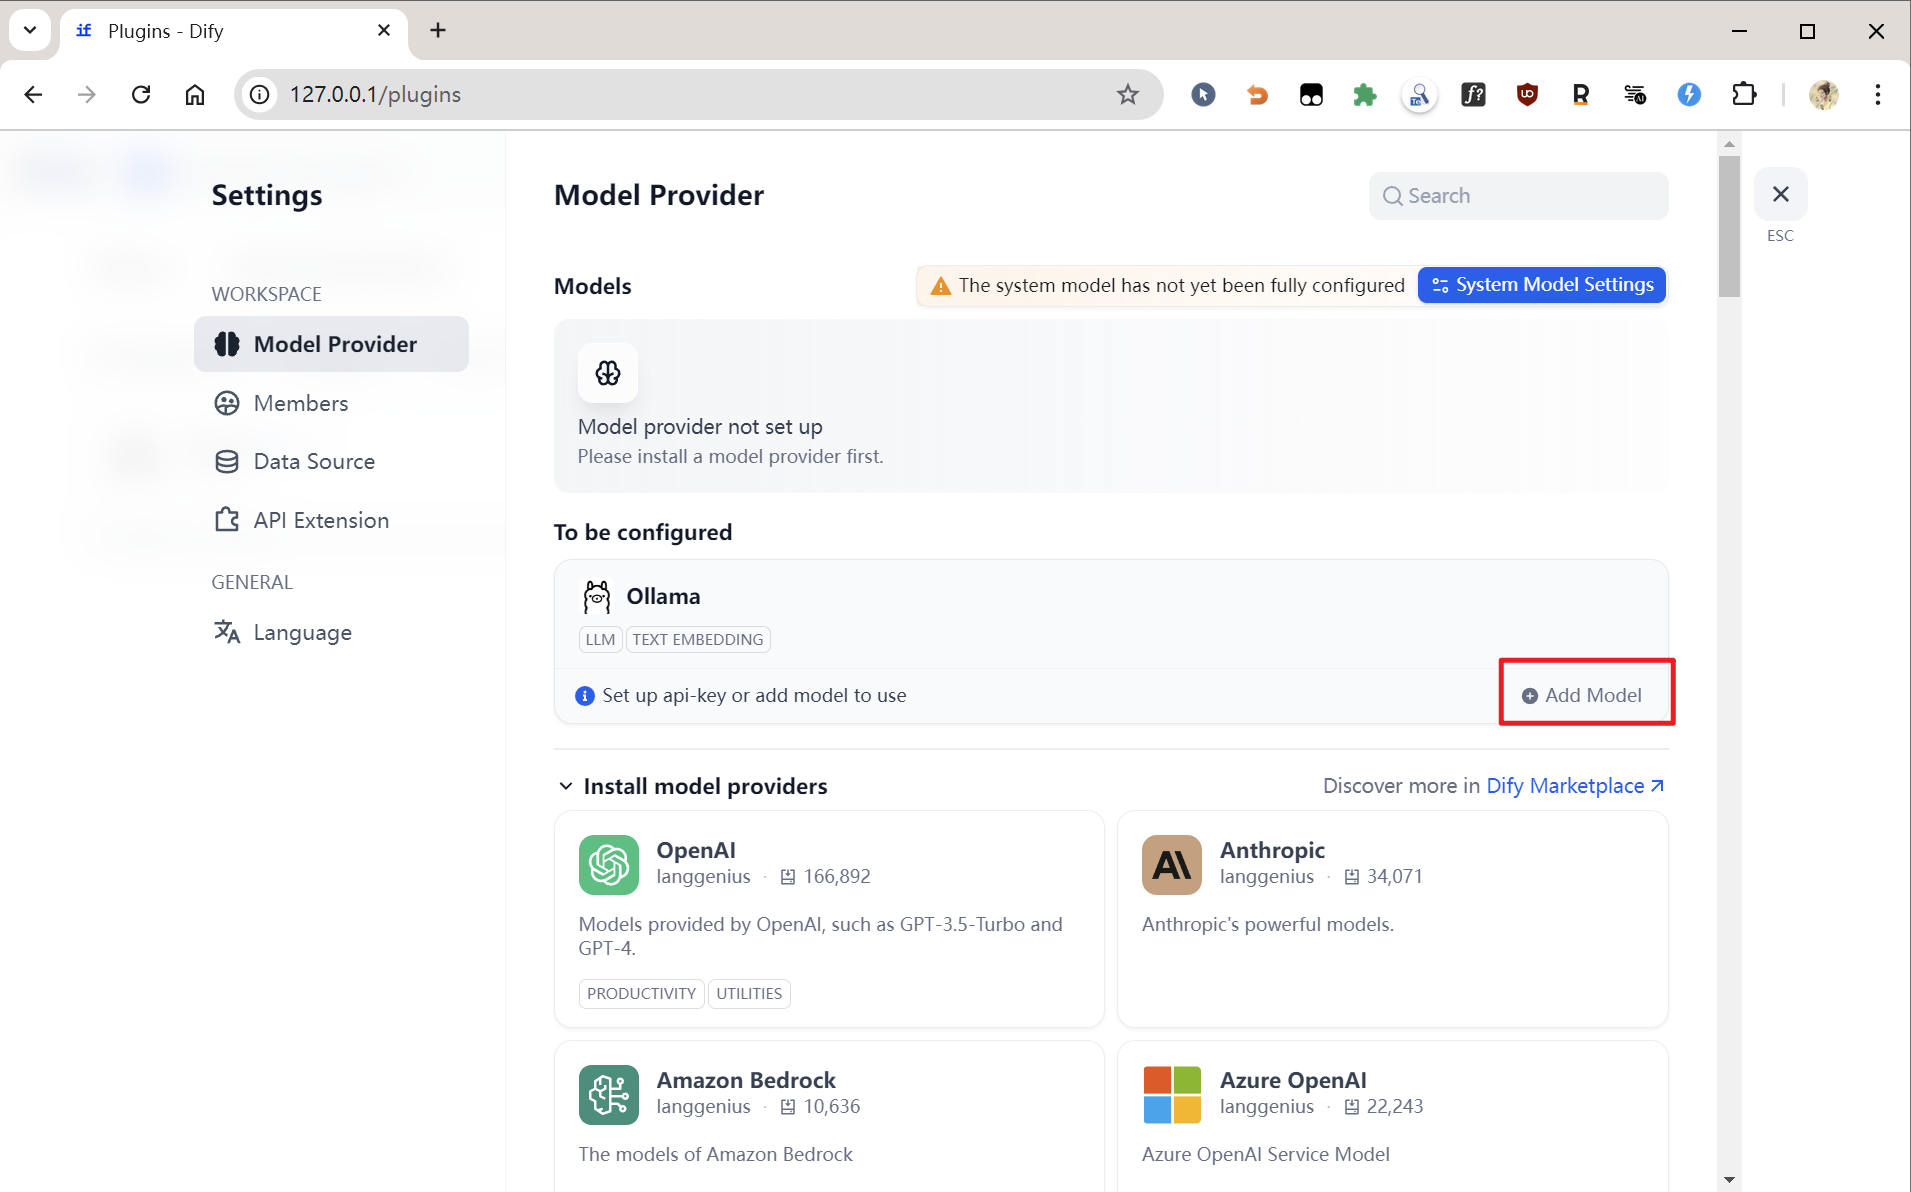Click the orange arrow extension icon
Image resolution: width=1911 pixels, height=1192 pixels.
pos(1257,94)
